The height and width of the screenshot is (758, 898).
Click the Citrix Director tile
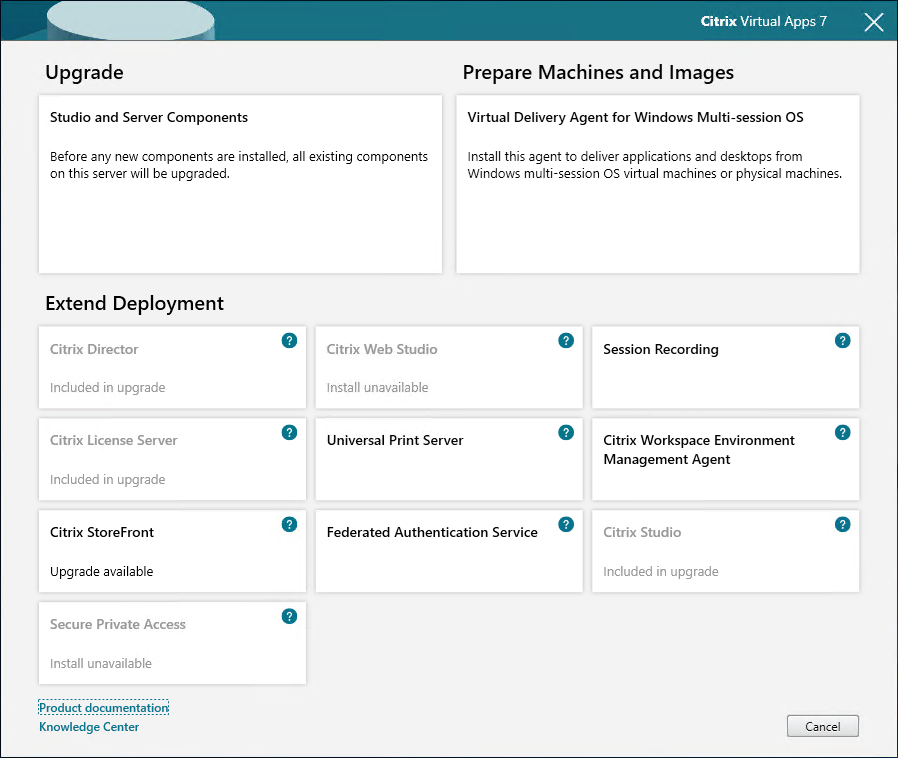point(172,367)
